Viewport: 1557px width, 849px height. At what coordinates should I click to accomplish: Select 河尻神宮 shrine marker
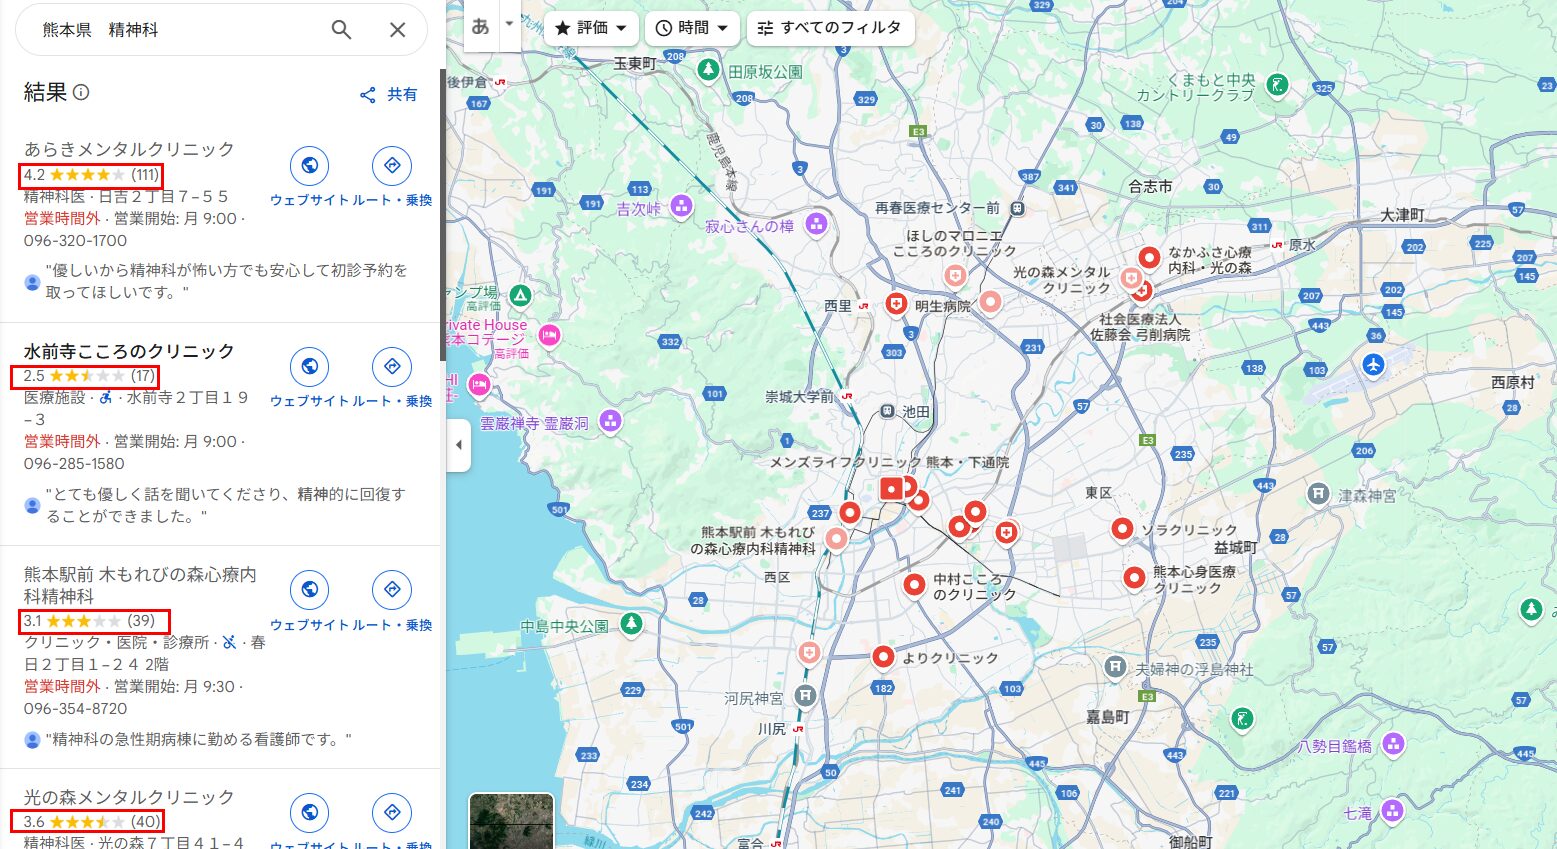coord(805,696)
